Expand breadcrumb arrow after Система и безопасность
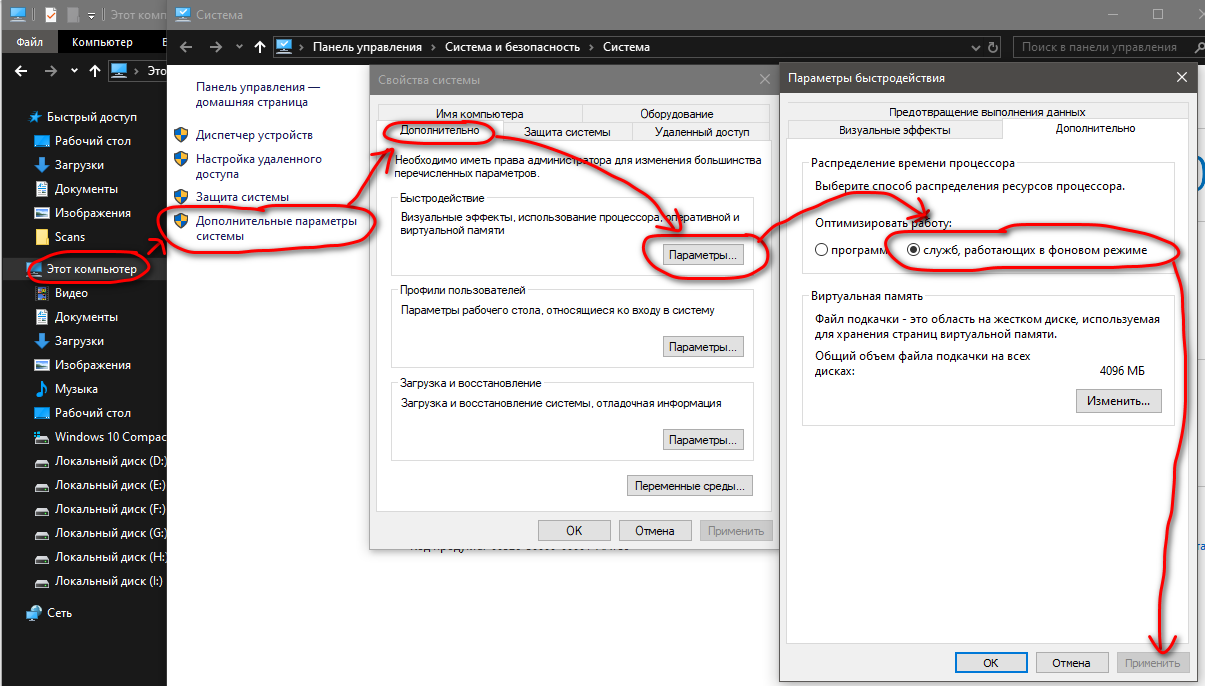Image resolution: width=1205 pixels, height=686 pixels. [x=593, y=47]
